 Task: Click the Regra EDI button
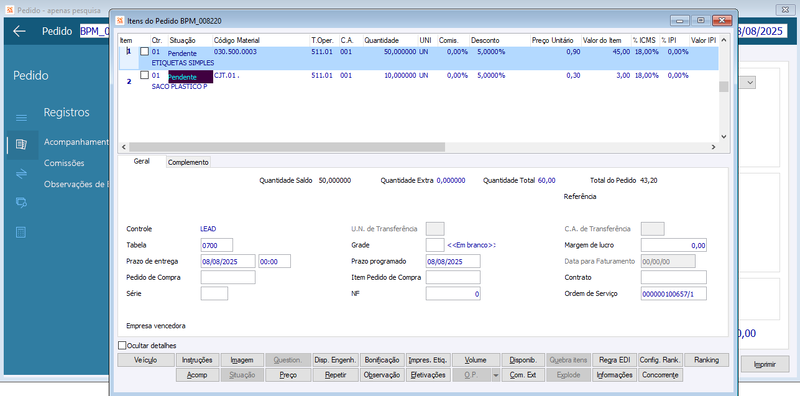(x=614, y=360)
